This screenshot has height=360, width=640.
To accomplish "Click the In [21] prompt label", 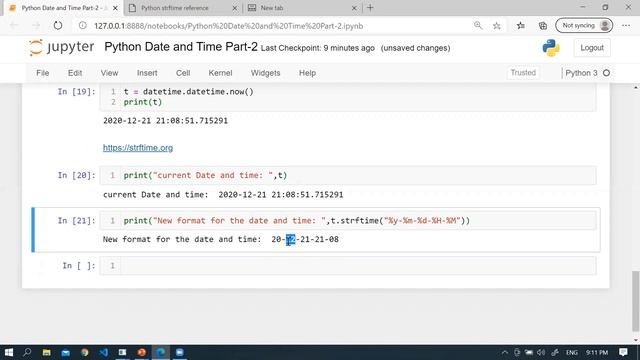I will point(76,221).
